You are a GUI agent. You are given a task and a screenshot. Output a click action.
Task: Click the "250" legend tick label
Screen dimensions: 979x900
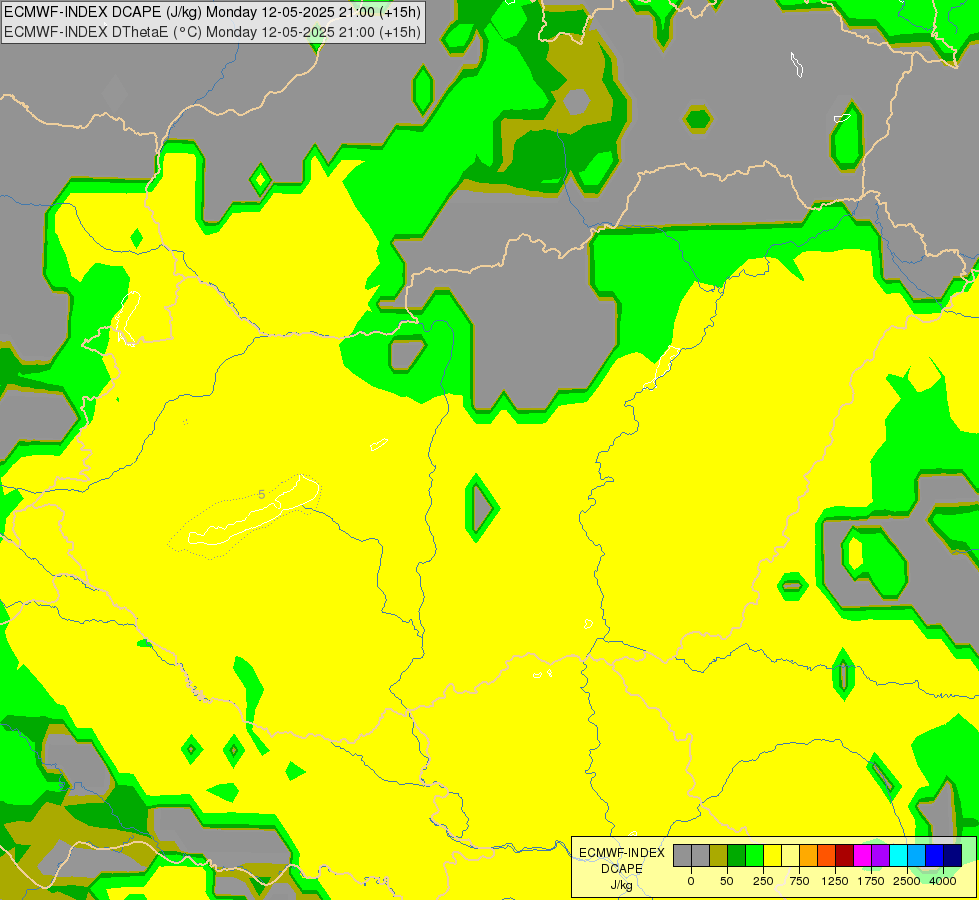point(763,881)
